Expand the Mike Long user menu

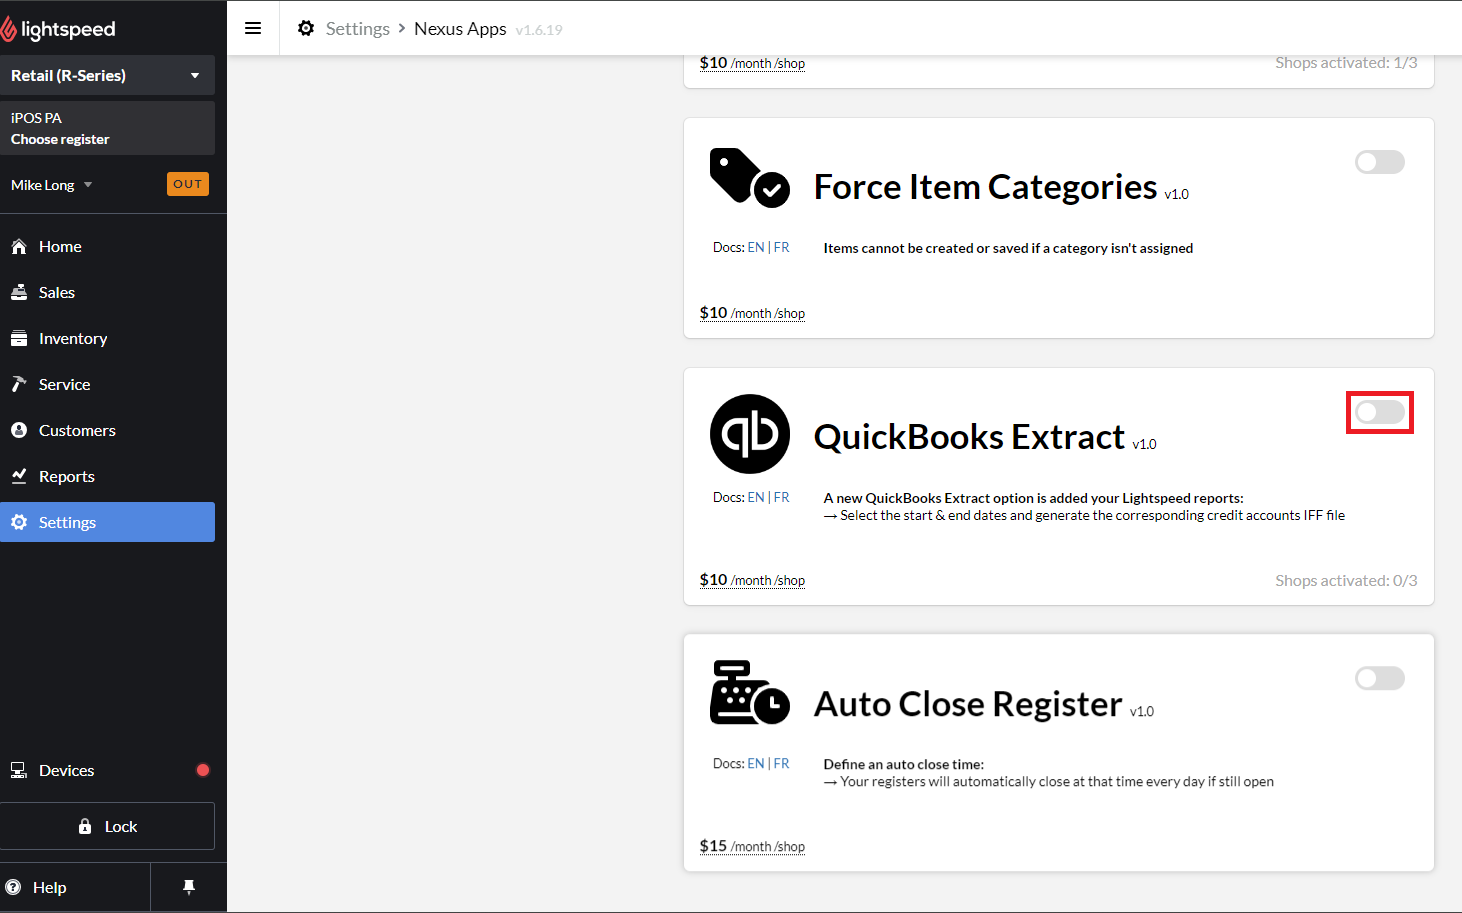[x=52, y=185]
